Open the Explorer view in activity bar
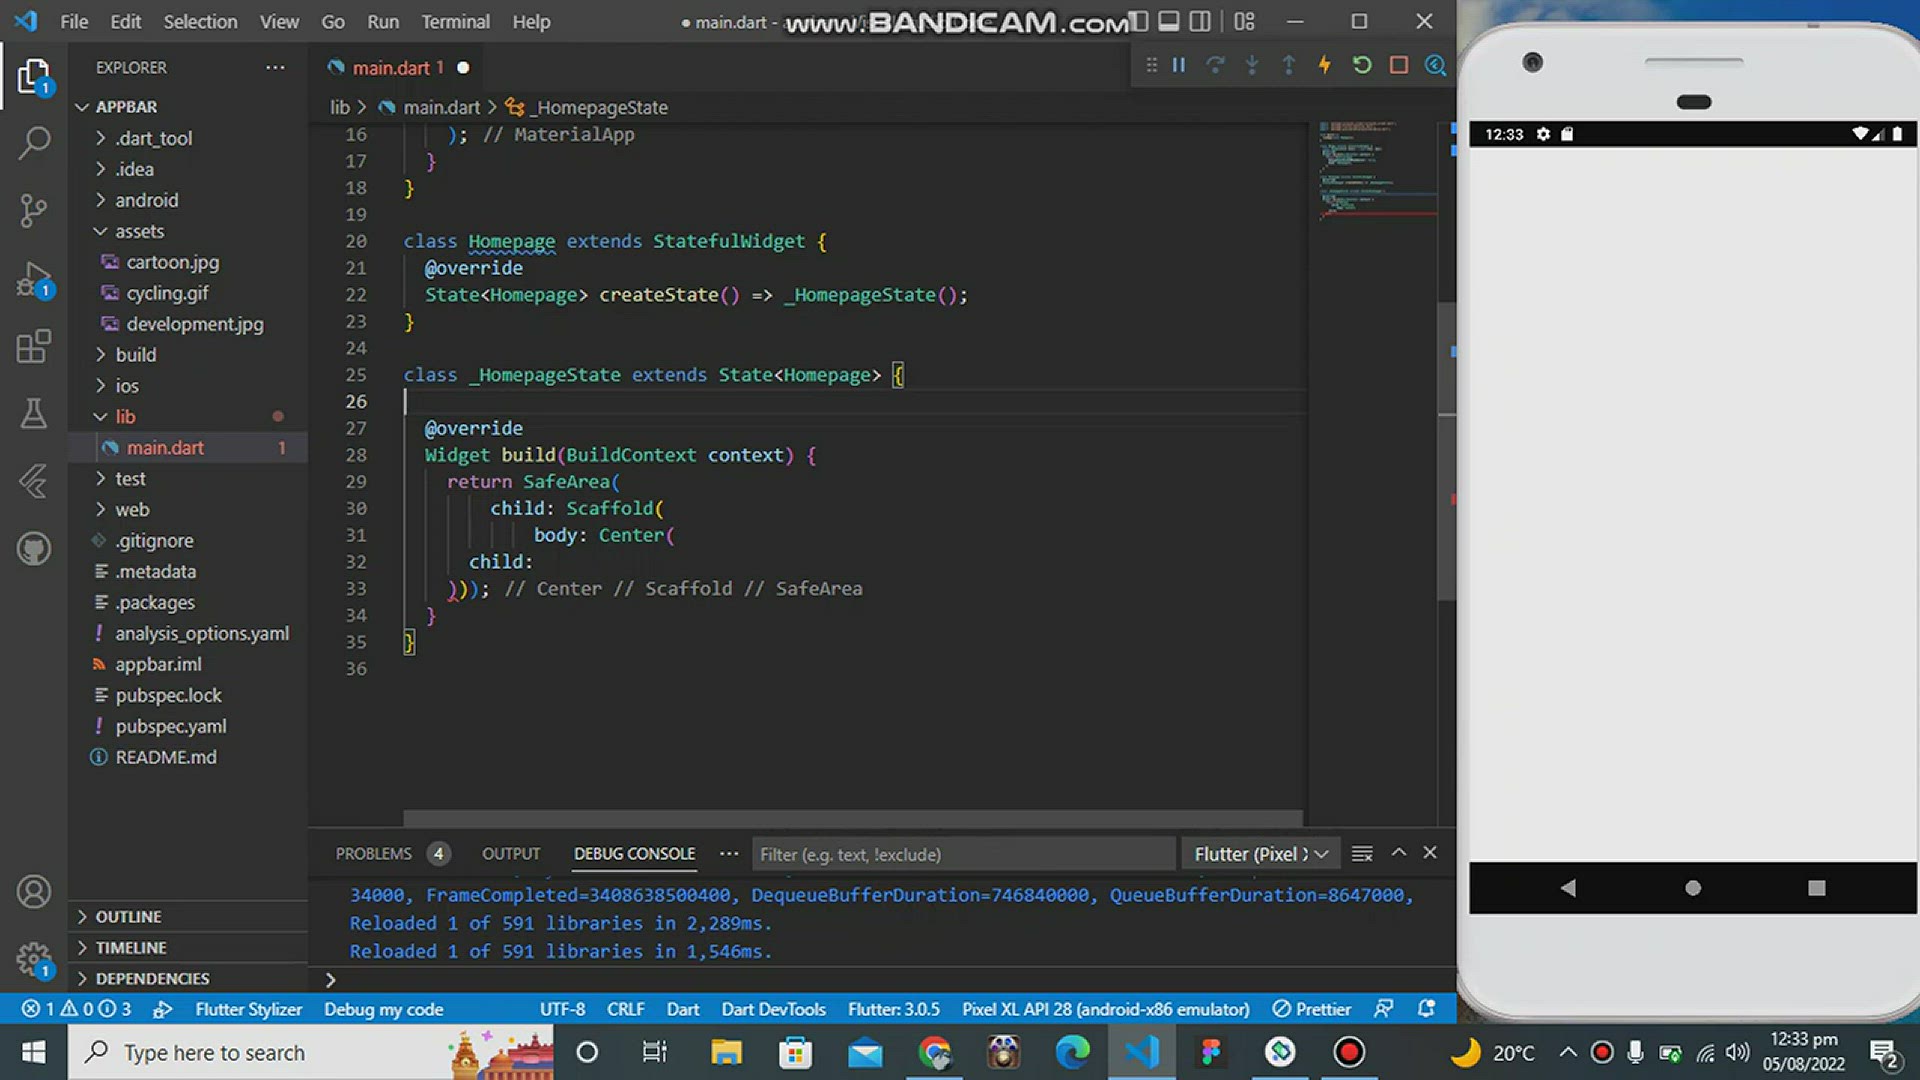The image size is (1920, 1080). (x=34, y=76)
